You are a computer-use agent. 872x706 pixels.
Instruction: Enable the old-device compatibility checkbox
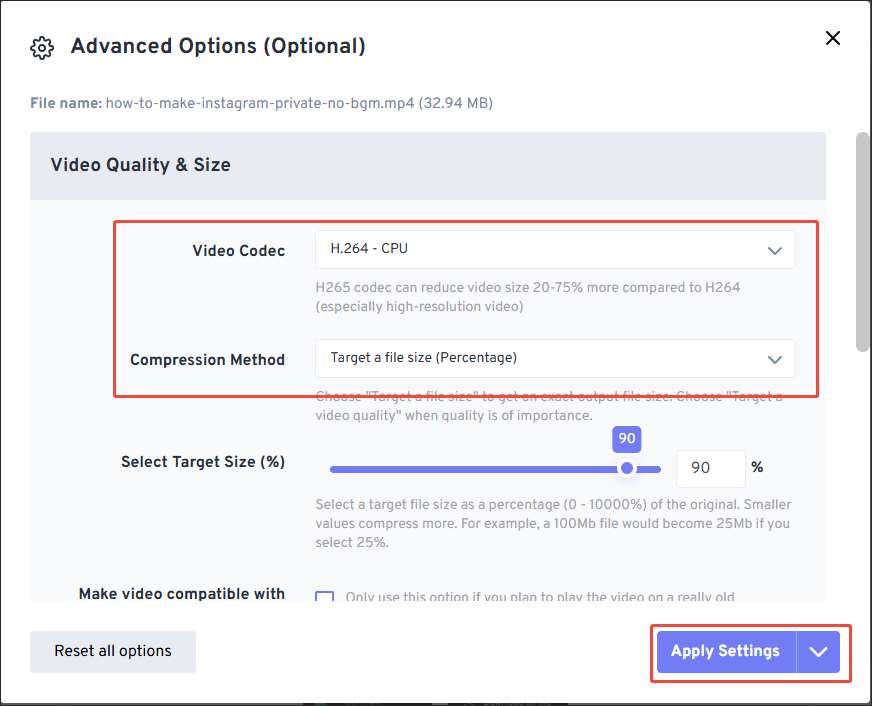pyautogui.click(x=324, y=596)
